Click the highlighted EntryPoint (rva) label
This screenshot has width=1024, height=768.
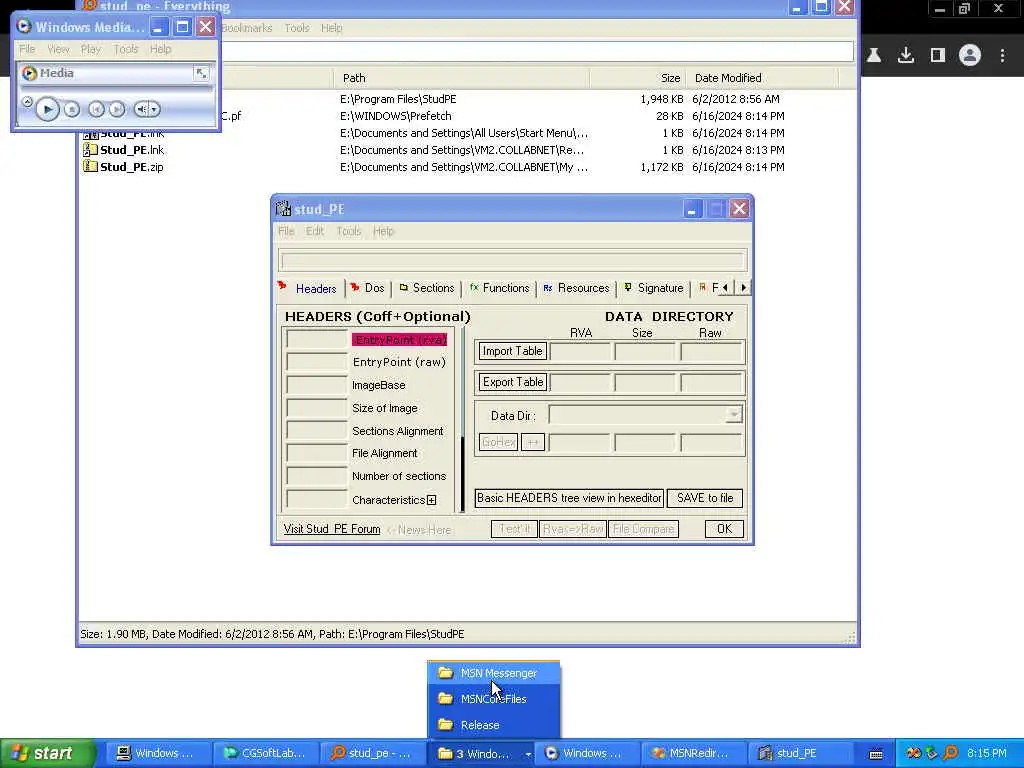[400, 340]
